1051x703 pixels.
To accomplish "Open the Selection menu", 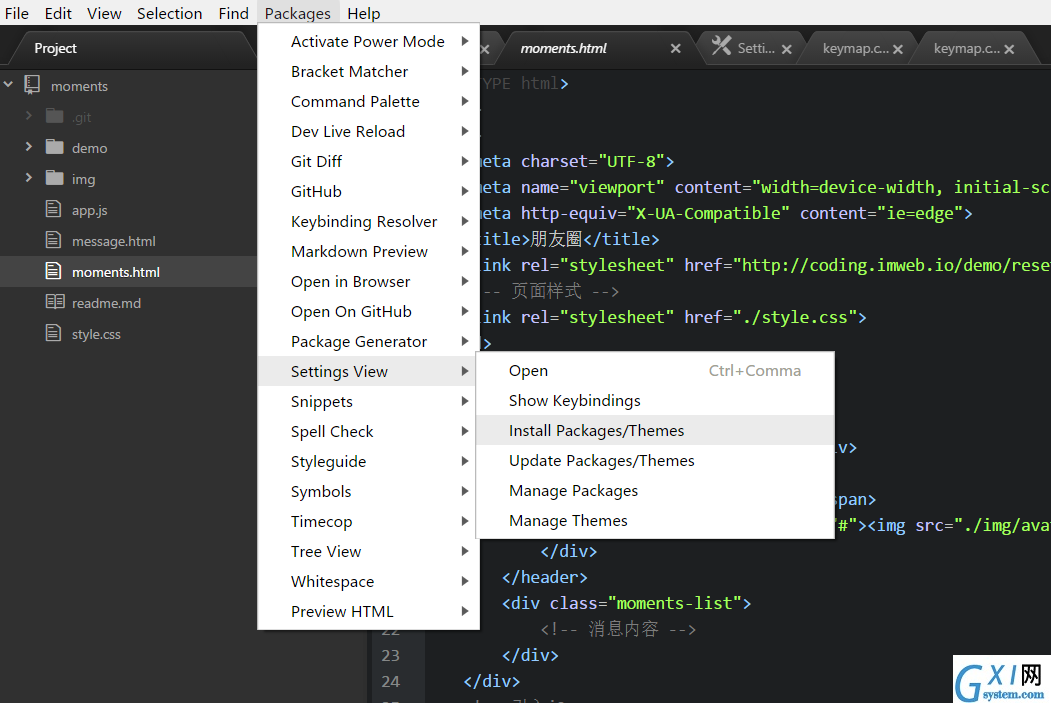I will point(170,13).
